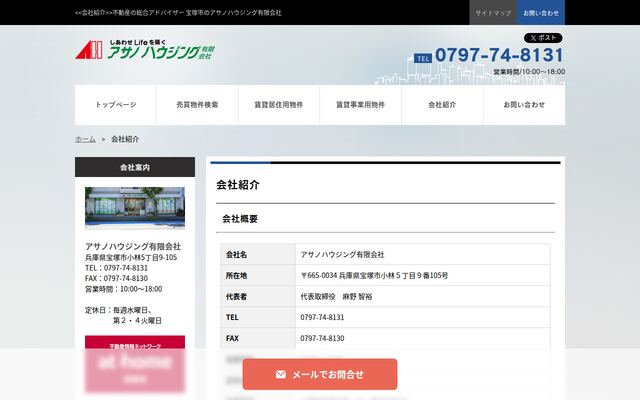The image size is (640, 400).
Task: Click the 代表者 table label
Action: [236, 296]
